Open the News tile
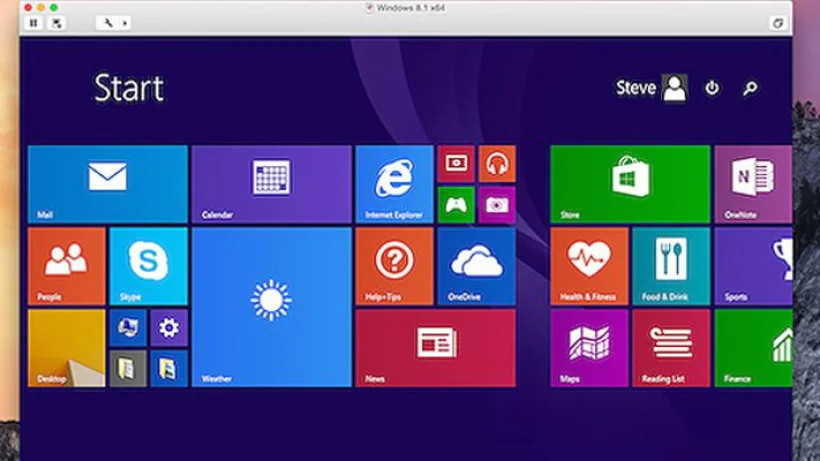This screenshot has height=461, width=820. click(436, 348)
